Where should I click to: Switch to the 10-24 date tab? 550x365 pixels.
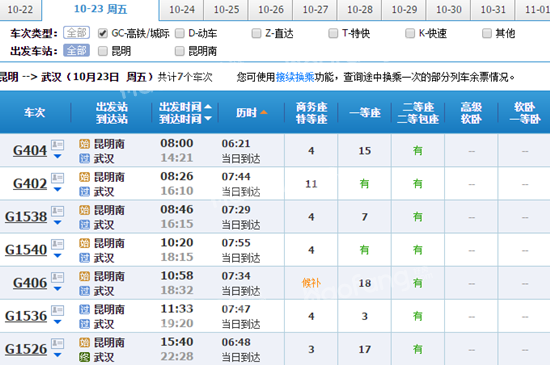click(182, 9)
